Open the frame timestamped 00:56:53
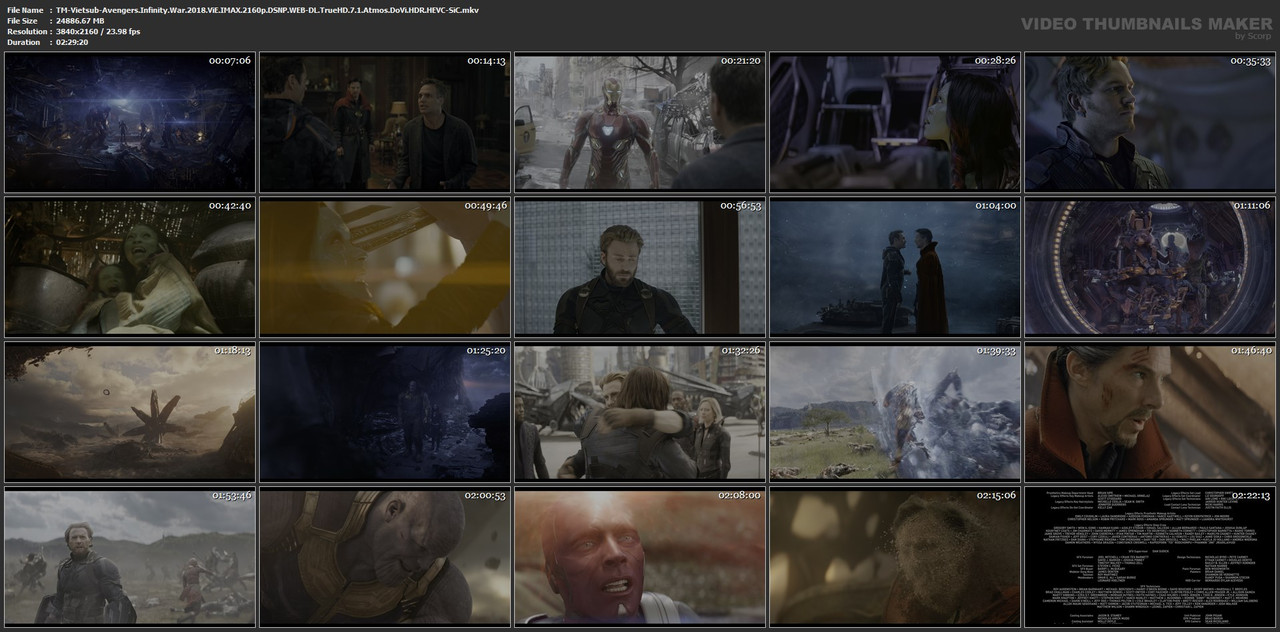This screenshot has height=632, width=1280. pos(640,267)
